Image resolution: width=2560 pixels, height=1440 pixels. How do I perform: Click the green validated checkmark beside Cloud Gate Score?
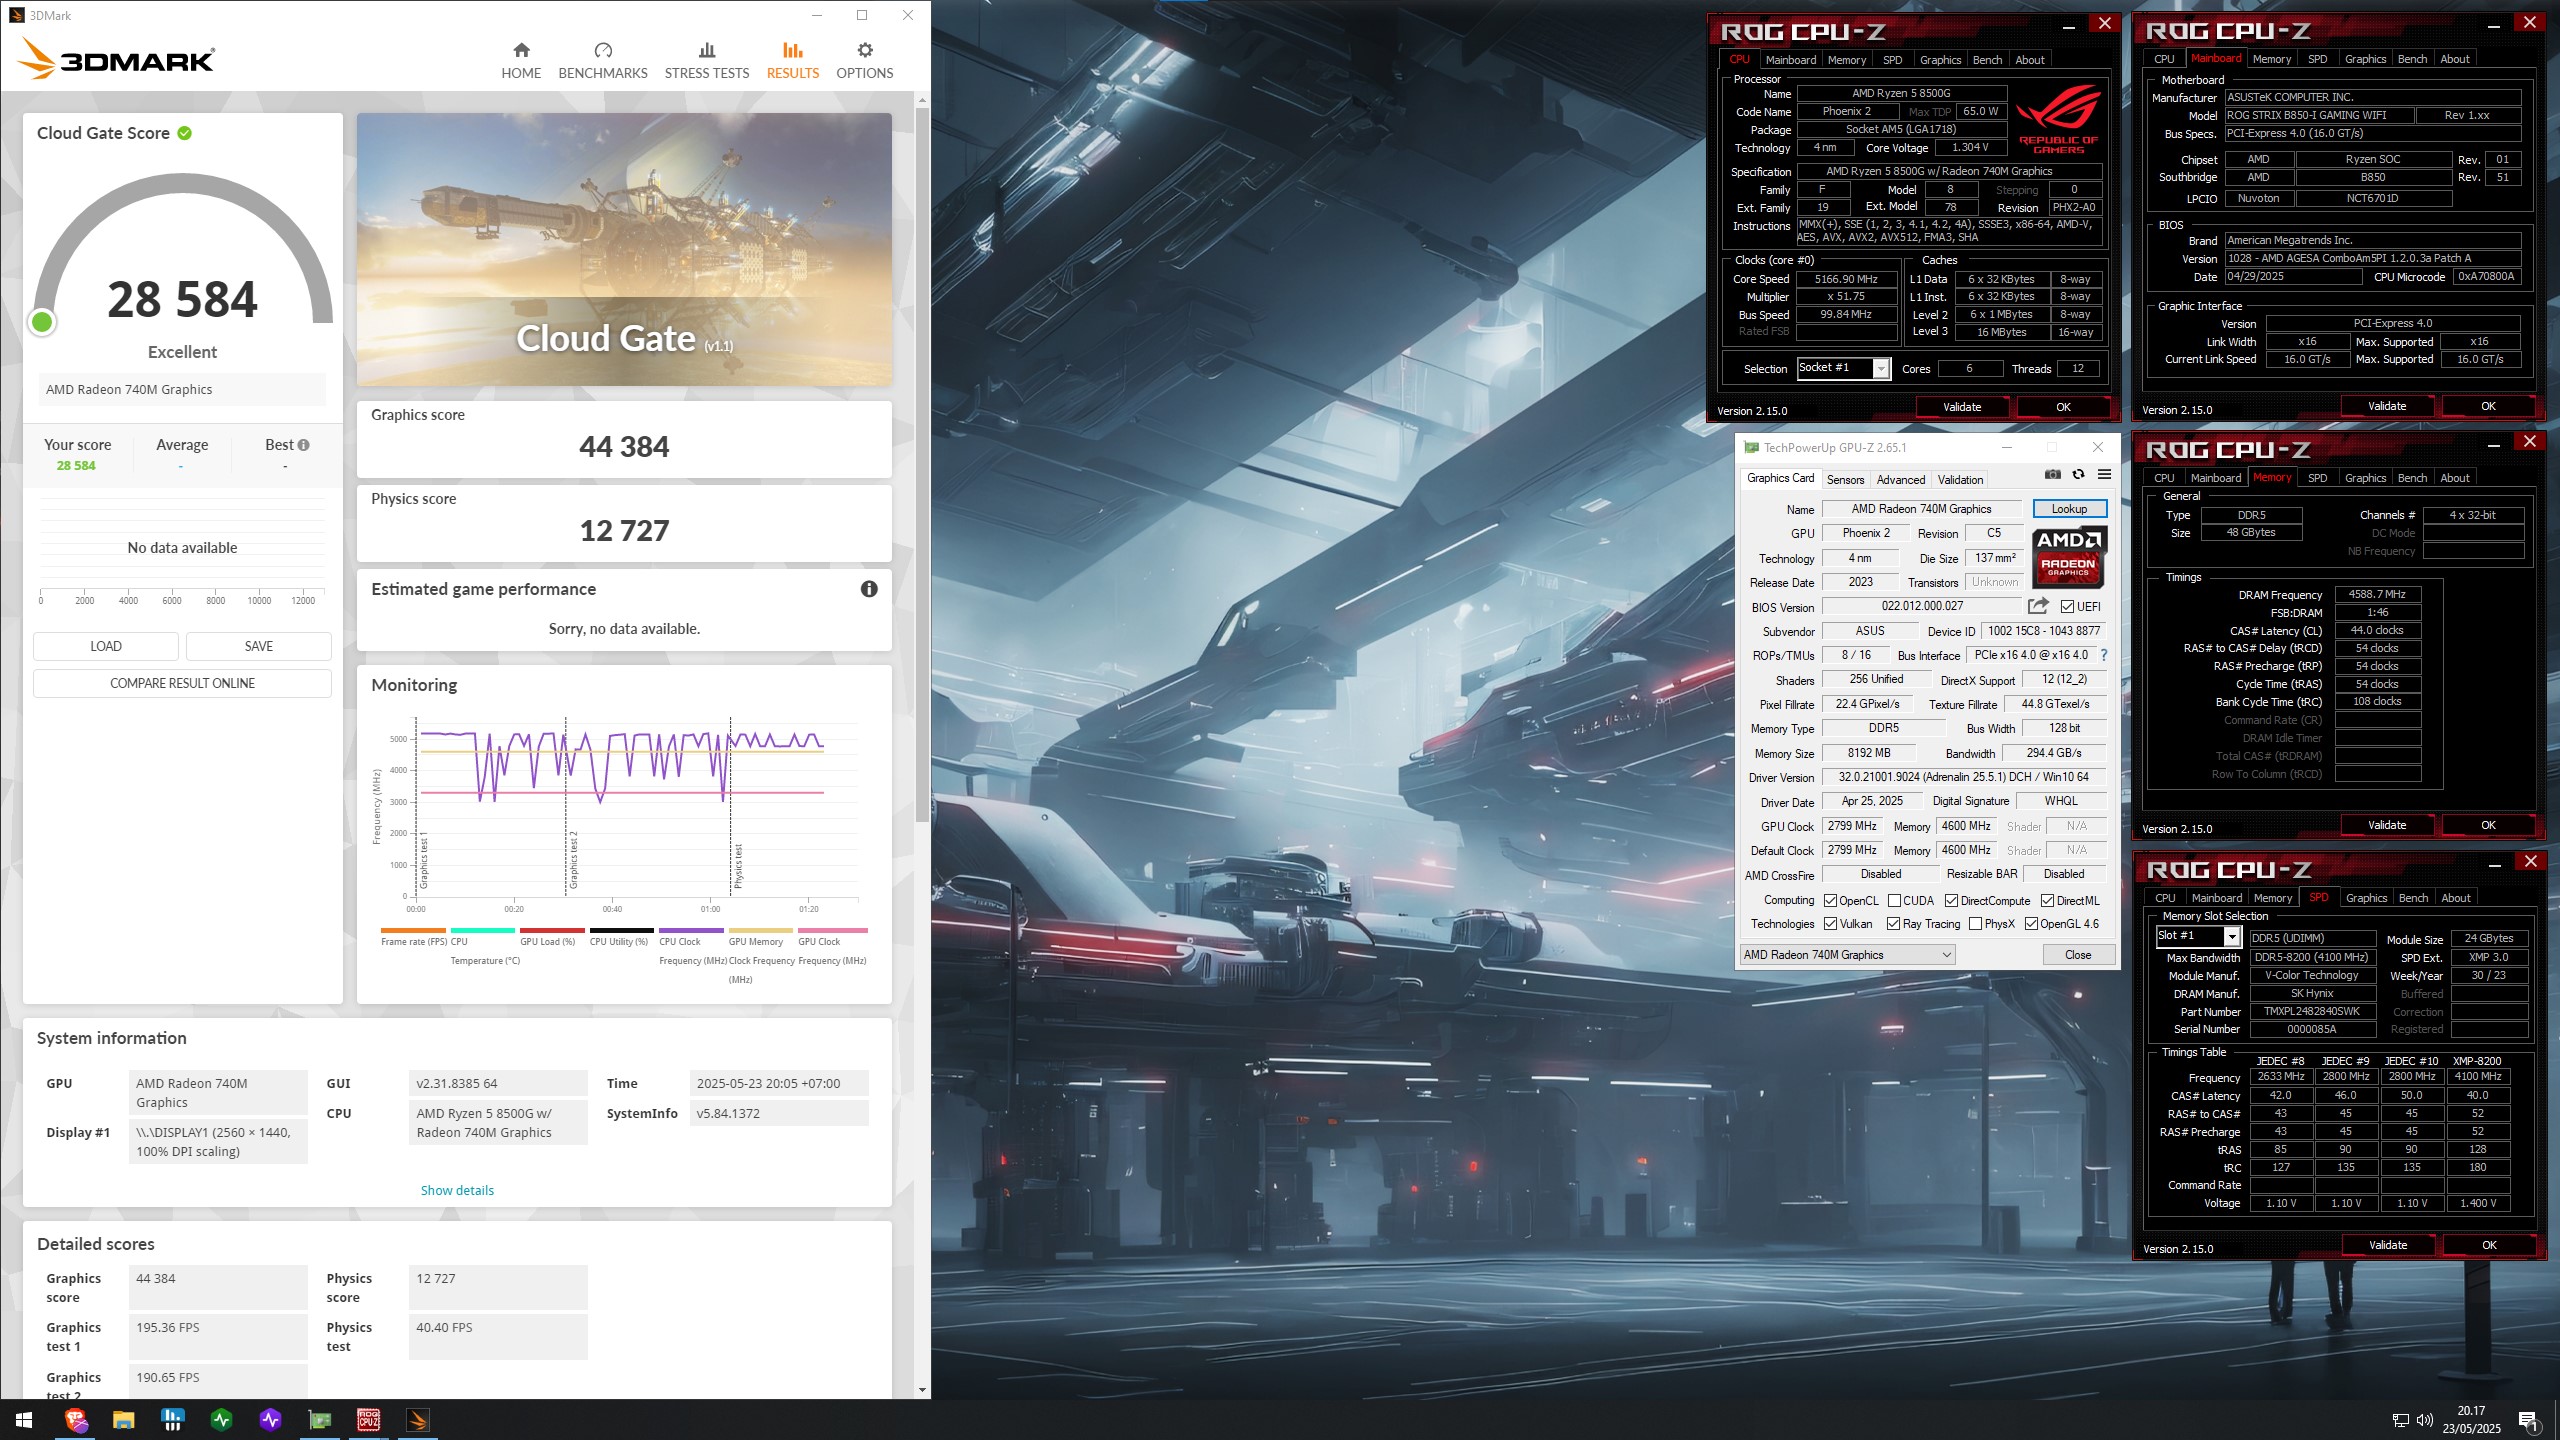(185, 133)
